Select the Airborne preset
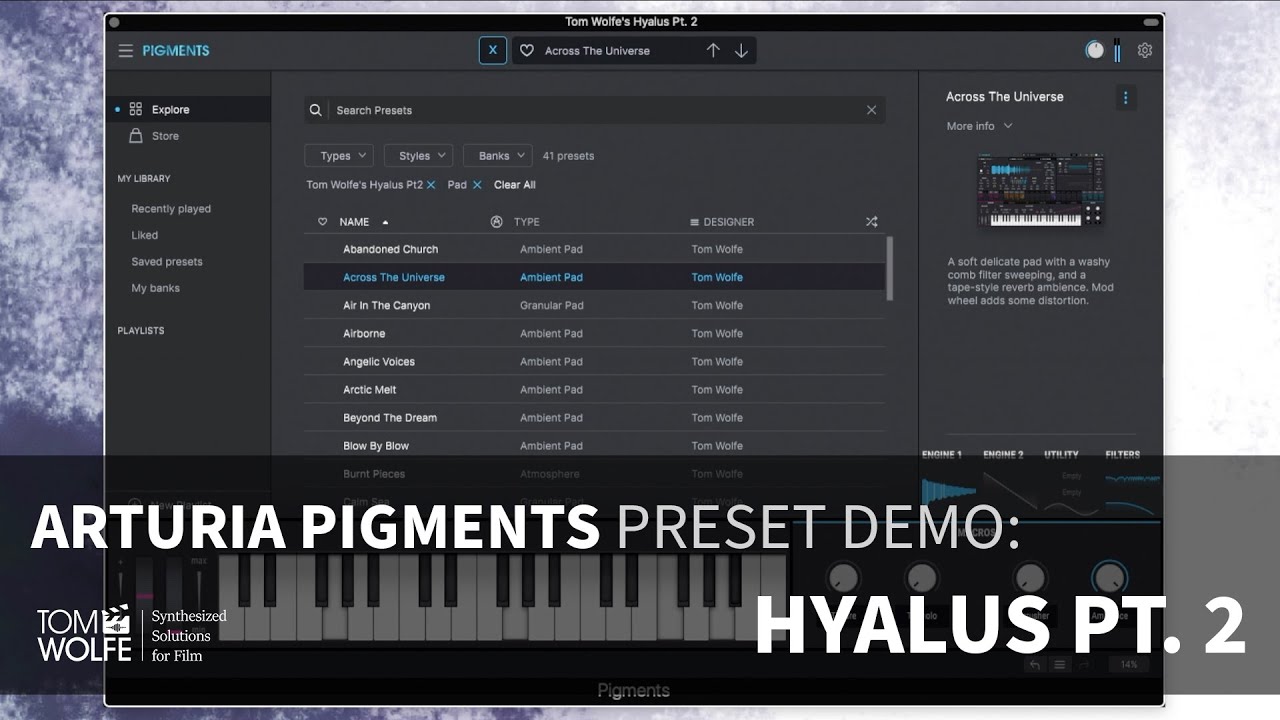 click(x=594, y=333)
